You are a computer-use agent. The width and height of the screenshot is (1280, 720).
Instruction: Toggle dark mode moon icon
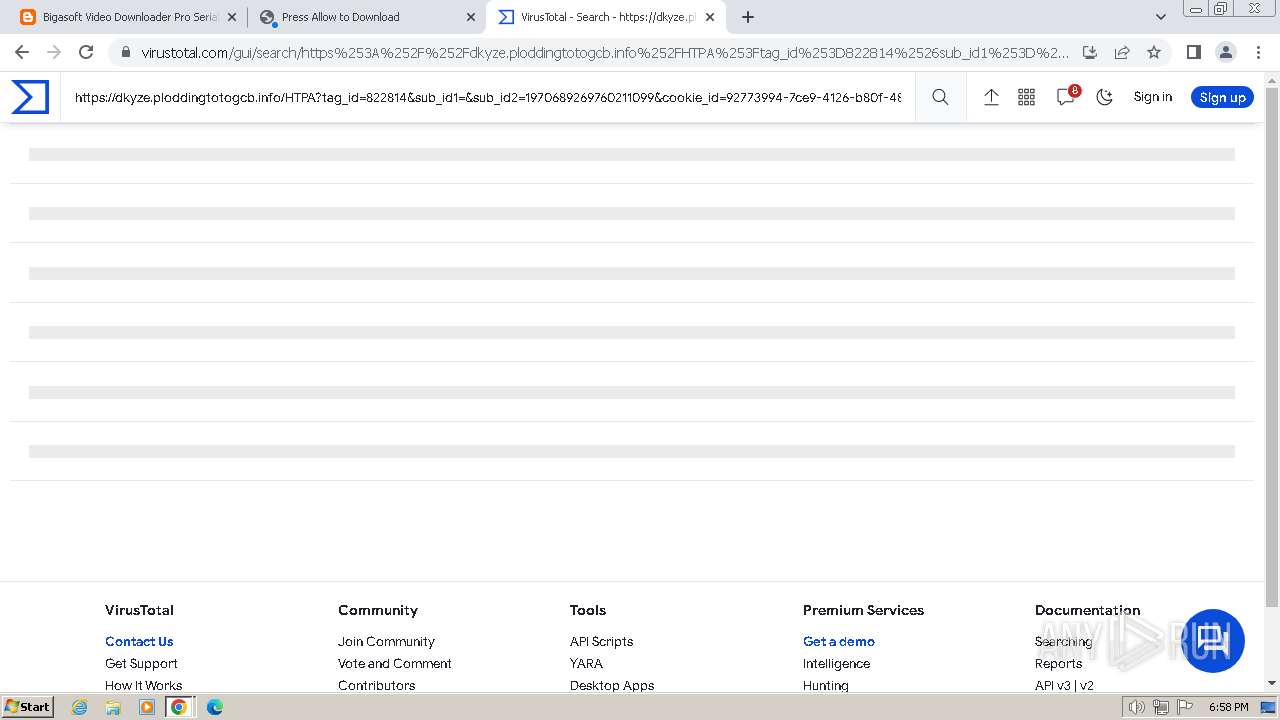1104,97
